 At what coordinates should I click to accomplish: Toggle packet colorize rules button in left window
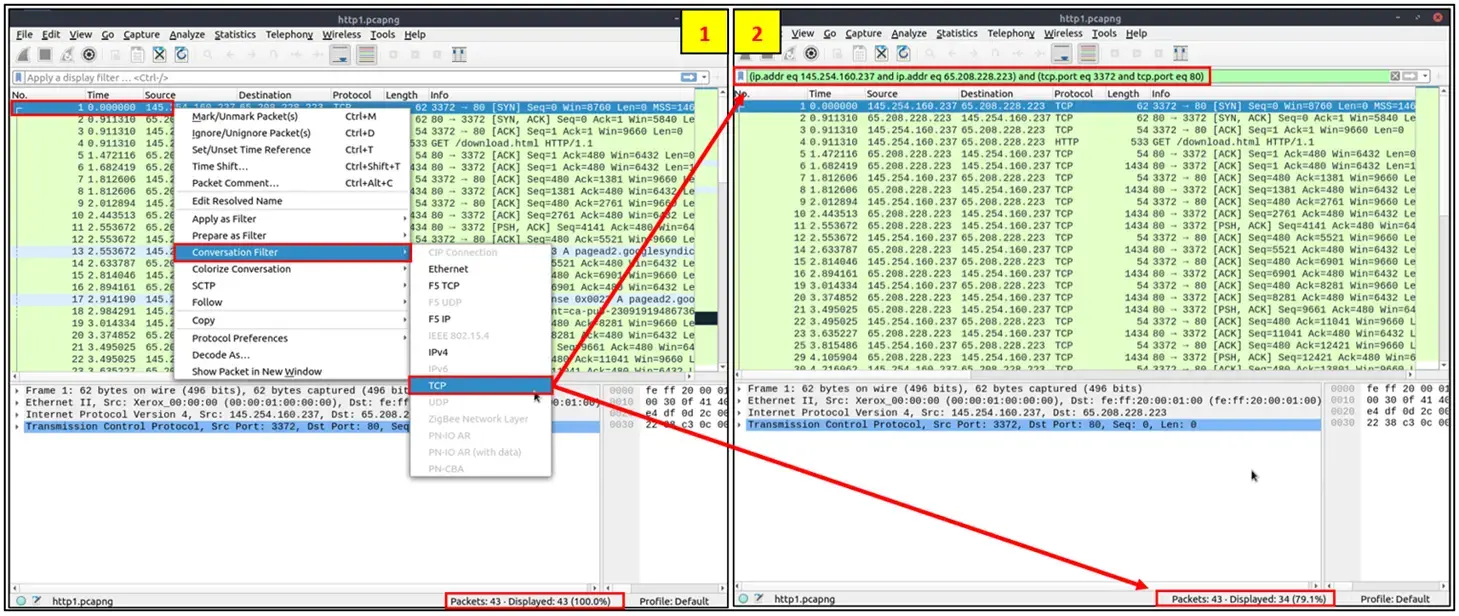366,55
